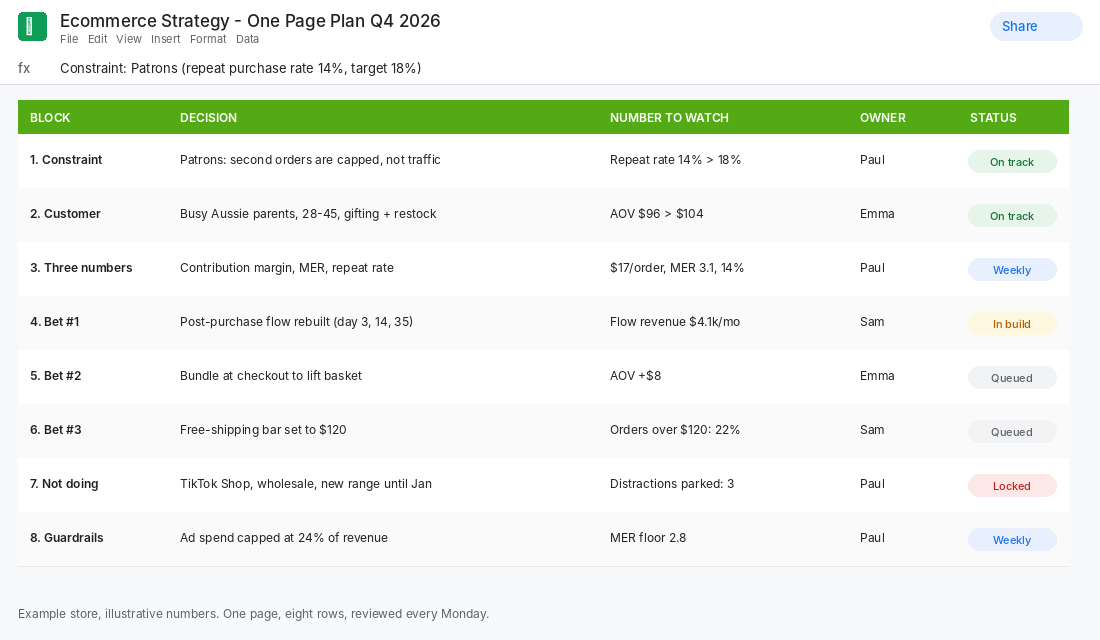Select 'Contribution margin, MER, repeat rate' cell
This screenshot has height=640, width=1100.
[287, 268]
